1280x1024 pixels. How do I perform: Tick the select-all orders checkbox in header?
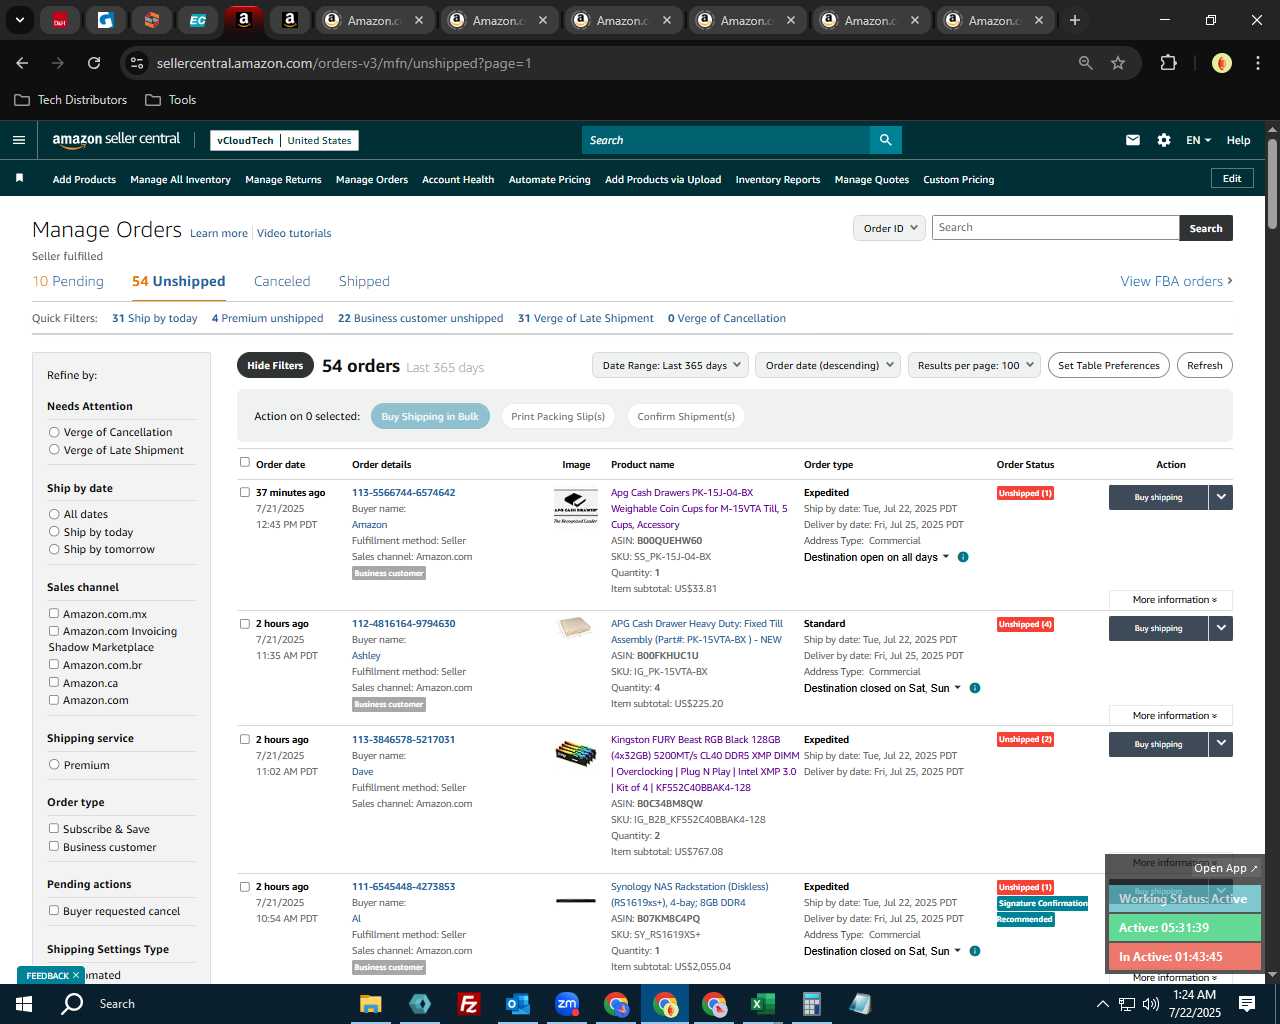[x=245, y=462]
